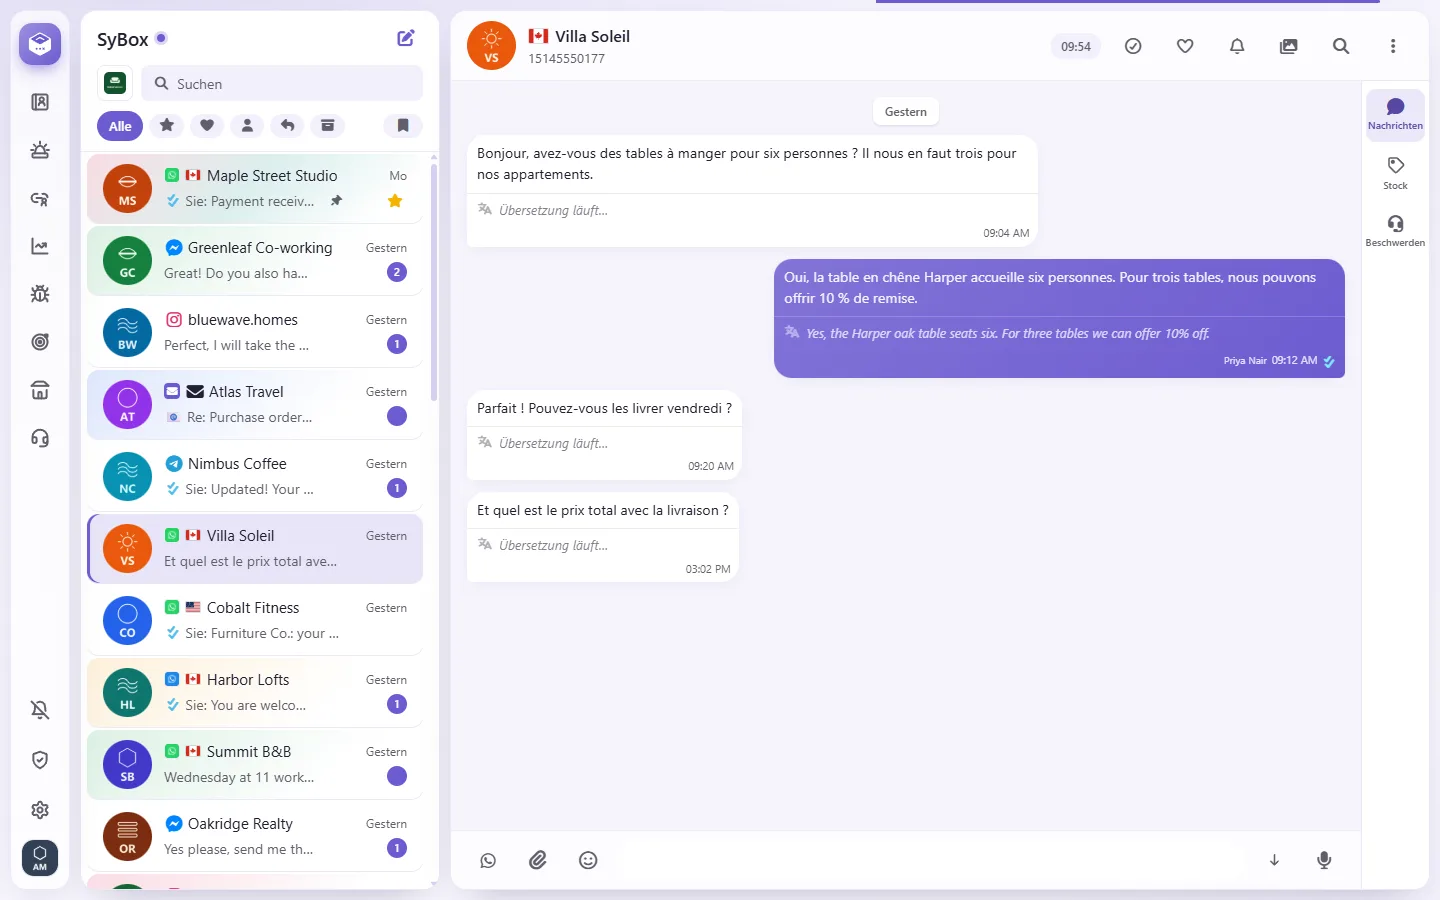This screenshot has width=1440, height=900.
Task: Search within the chat using the header magnifier
Action: coord(1341,46)
